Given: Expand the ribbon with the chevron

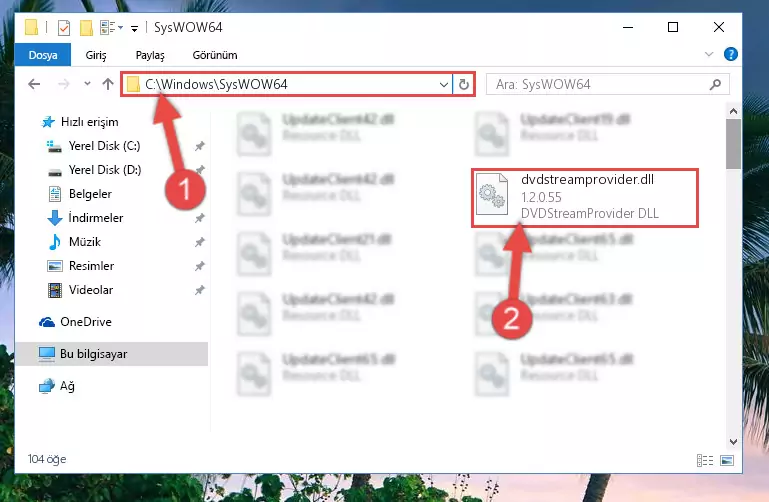Looking at the screenshot, I should point(709,54).
